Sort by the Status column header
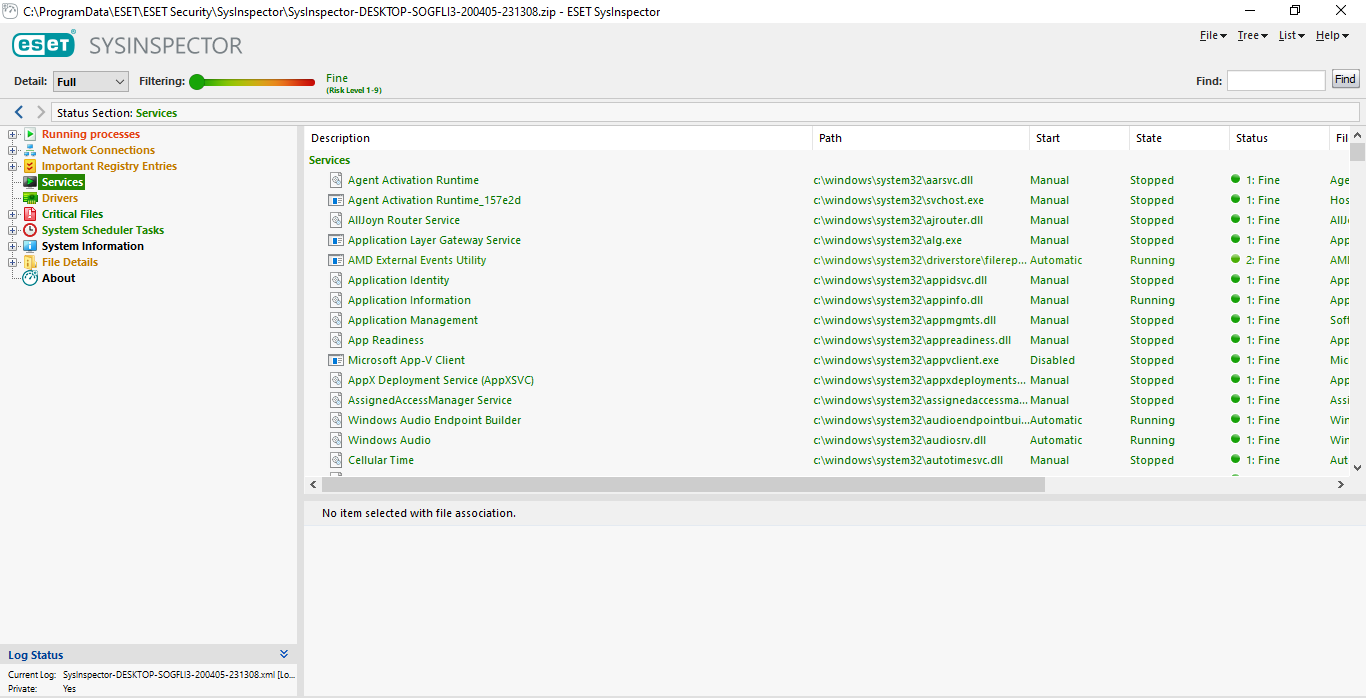This screenshot has width=1366, height=698. [x=1279, y=138]
